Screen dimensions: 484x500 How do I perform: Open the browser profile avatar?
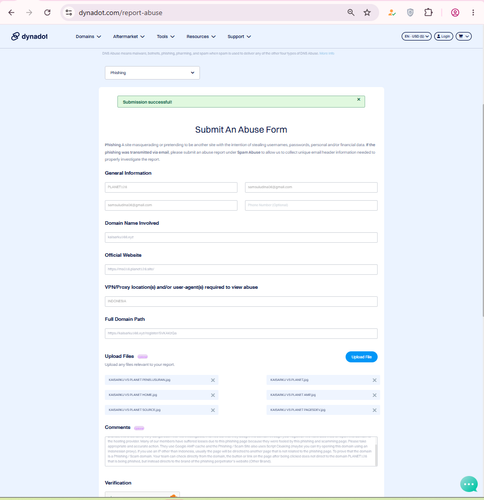click(x=455, y=13)
